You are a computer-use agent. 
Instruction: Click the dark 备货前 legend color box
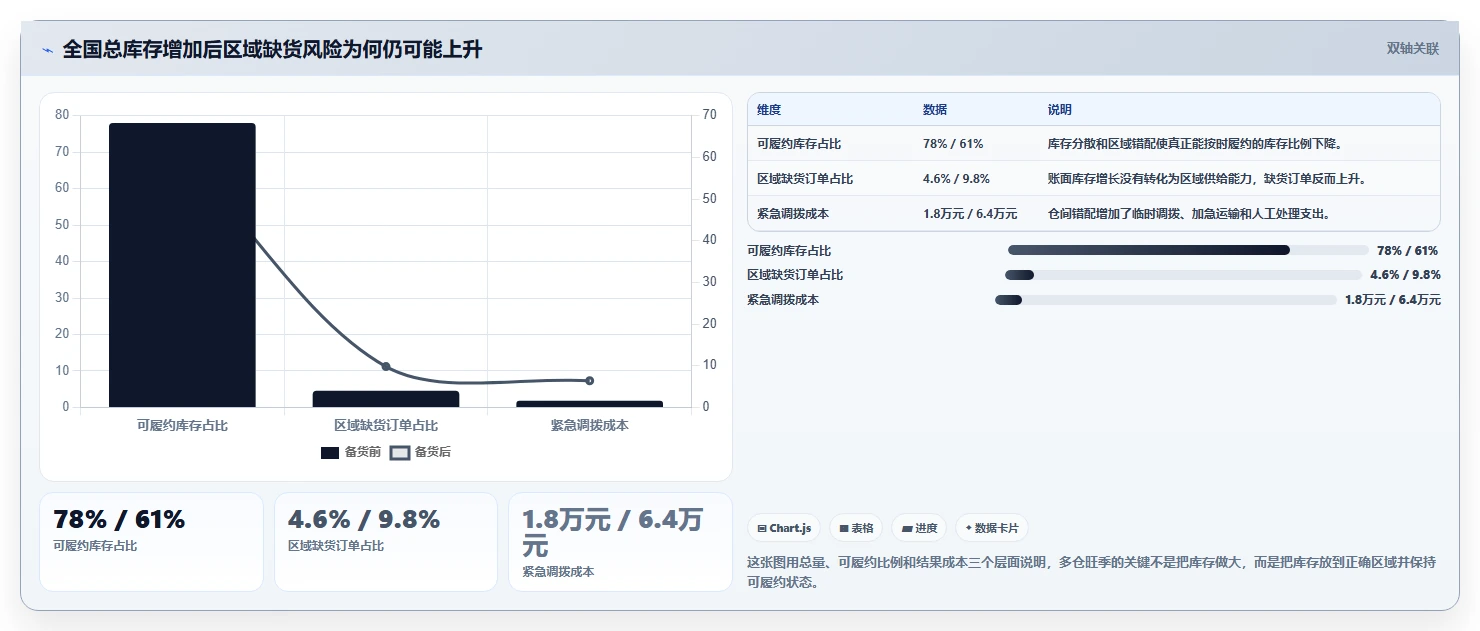coord(330,453)
